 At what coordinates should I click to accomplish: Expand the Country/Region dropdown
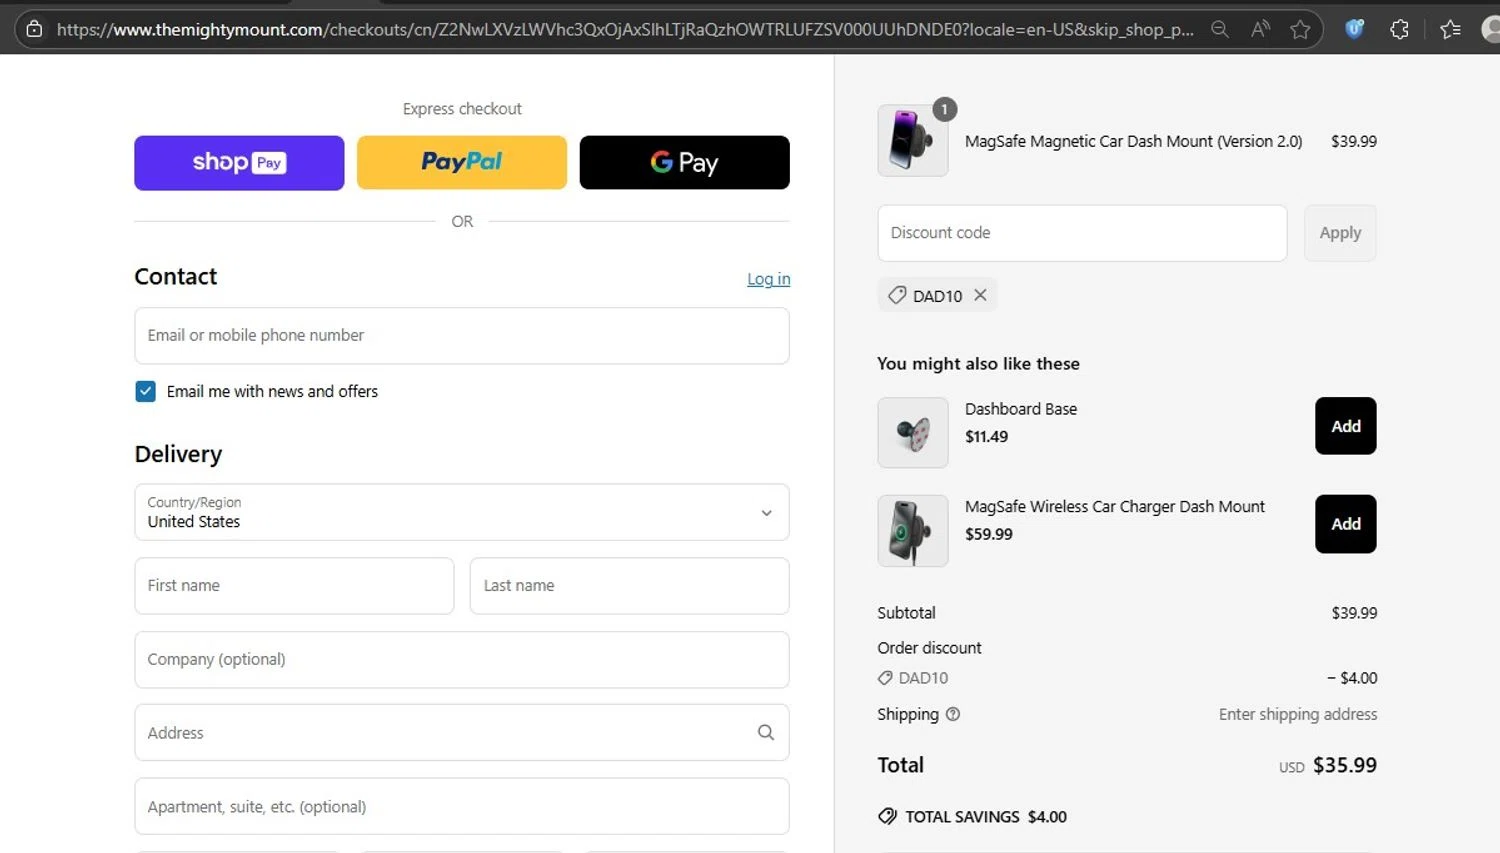462,512
